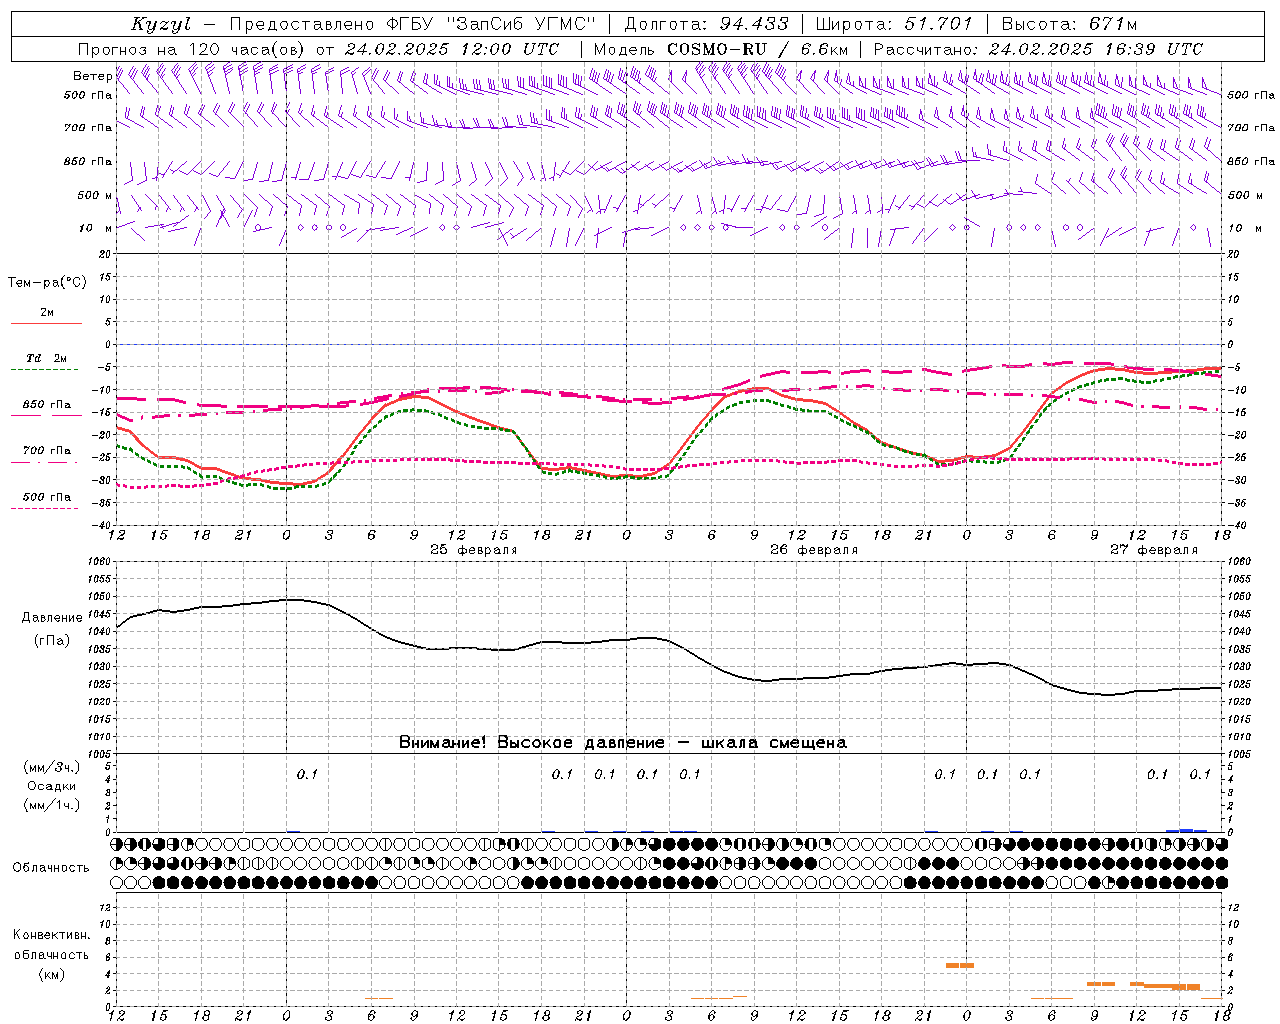
Task: Click the "(мм/1ч.)" precipitation unit label
Action: click(x=52, y=805)
